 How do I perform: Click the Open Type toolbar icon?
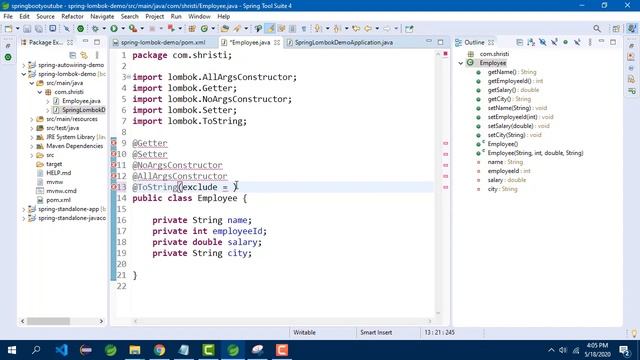coord(225,29)
